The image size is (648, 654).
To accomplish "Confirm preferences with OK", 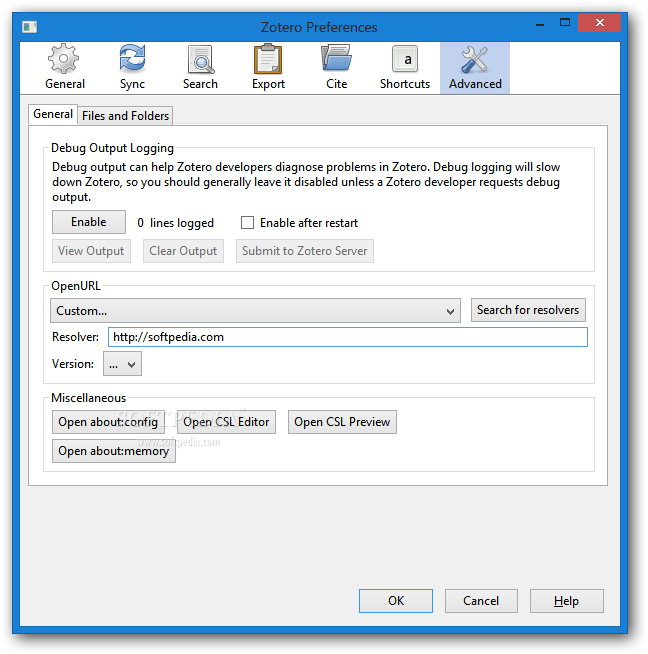I will 396,601.
